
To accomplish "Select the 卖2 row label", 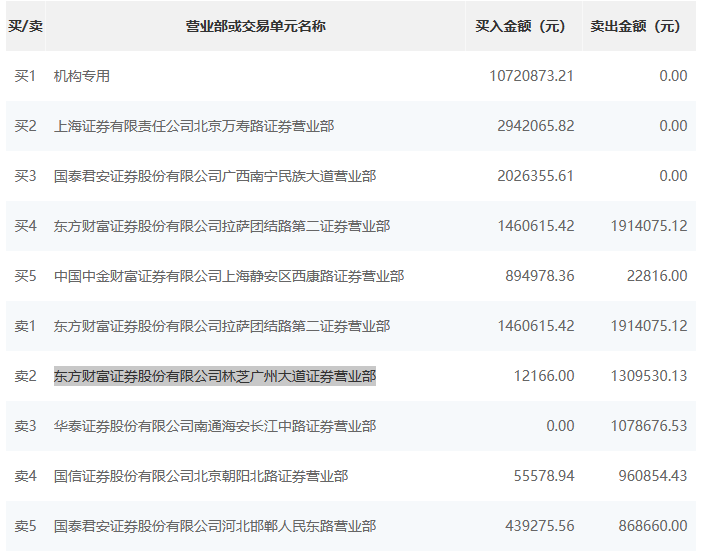I will (25, 376).
